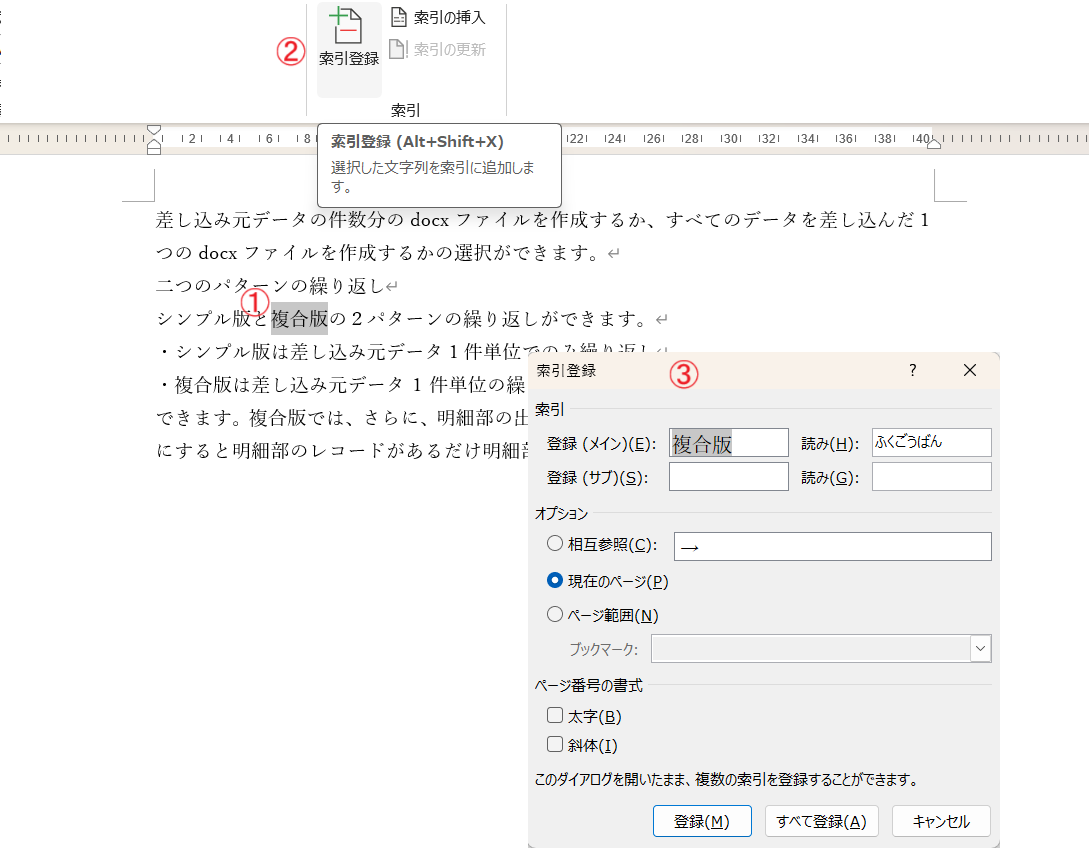Enable the 斜体 (italic) checkbox
The height and width of the screenshot is (848, 1089).
click(555, 744)
